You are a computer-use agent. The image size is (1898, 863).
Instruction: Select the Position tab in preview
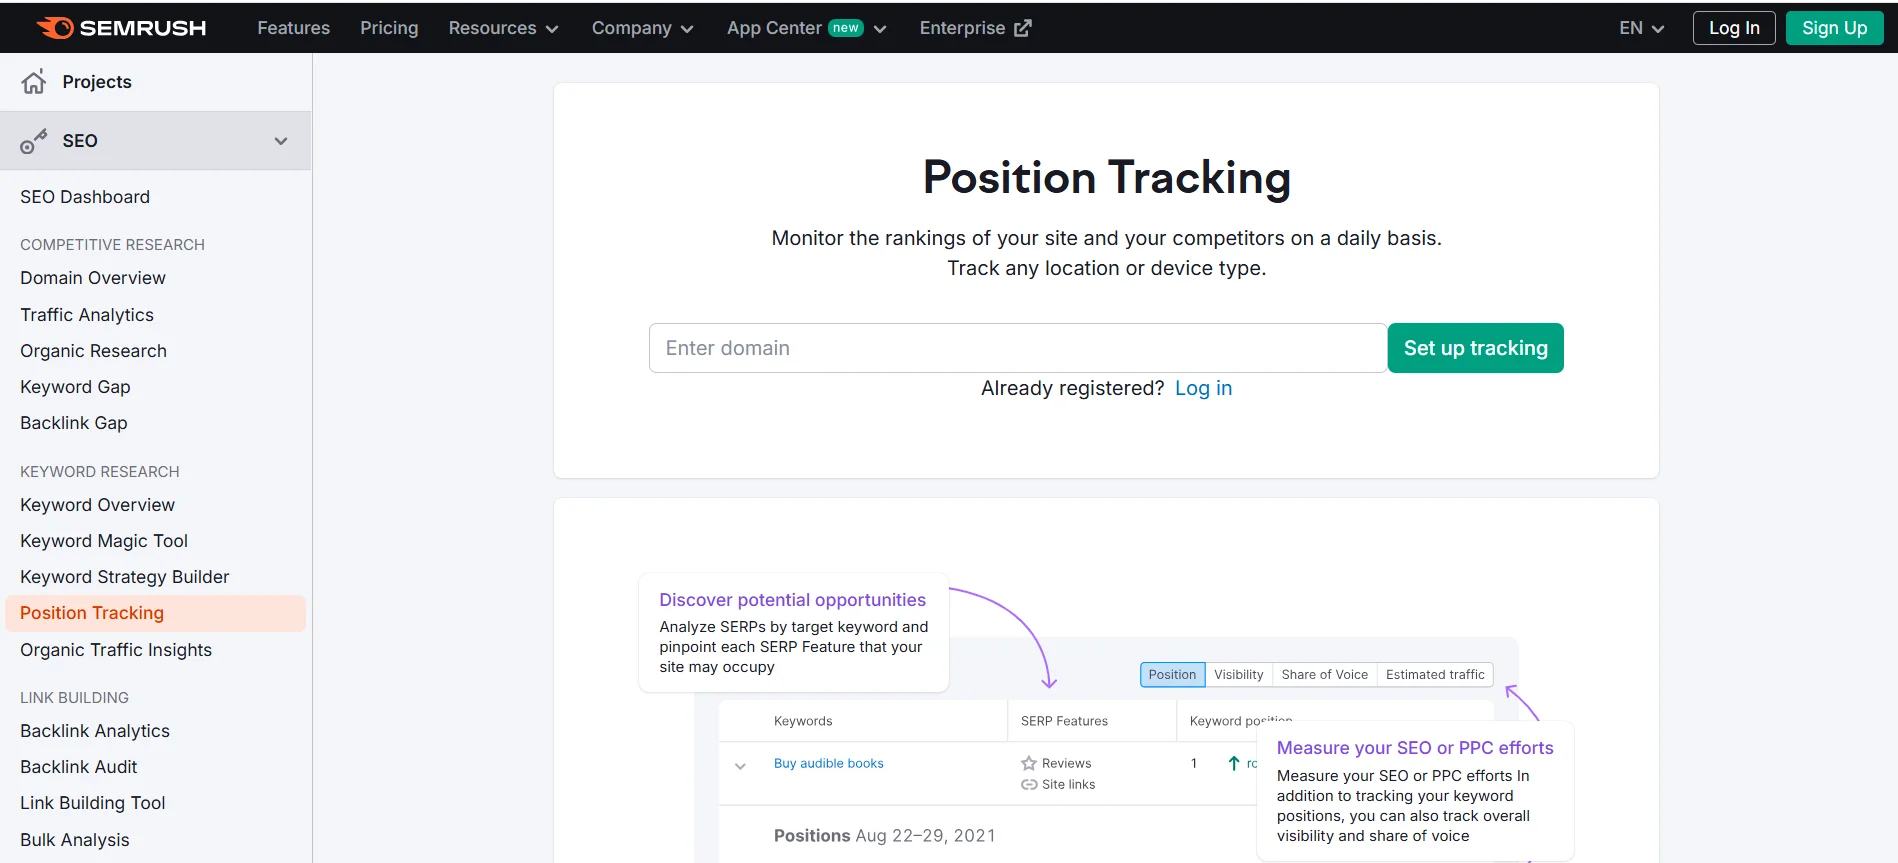coord(1172,675)
